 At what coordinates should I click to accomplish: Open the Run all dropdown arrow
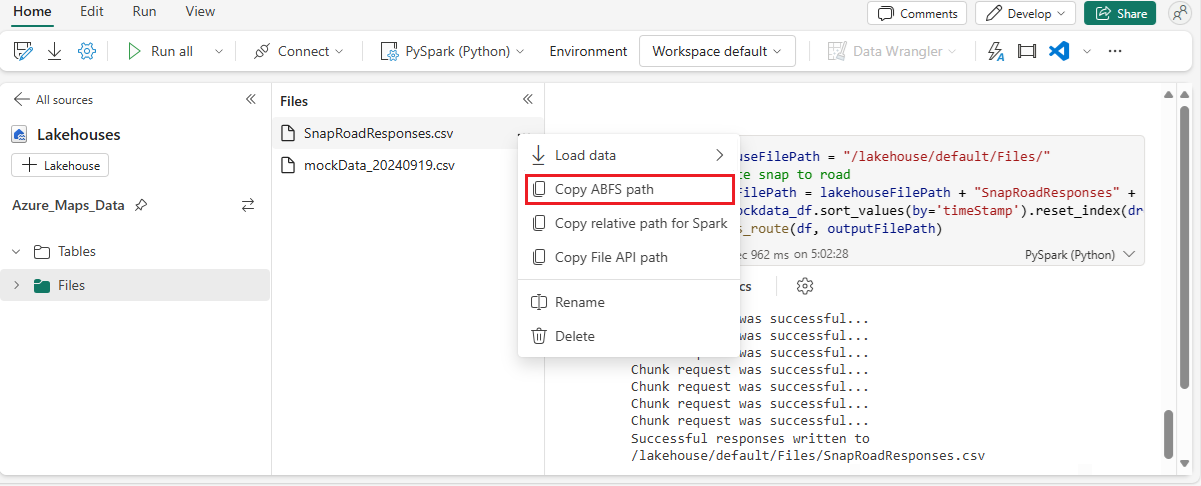[x=218, y=51]
